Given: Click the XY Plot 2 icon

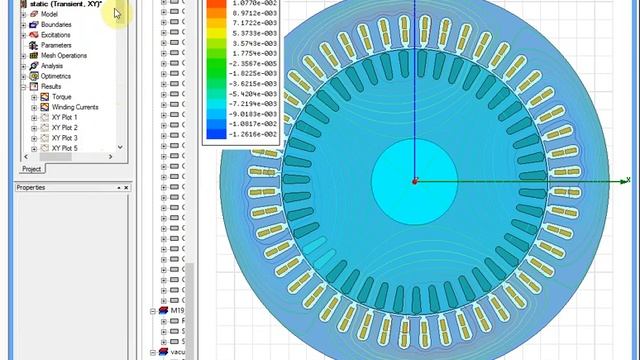Looking at the screenshot, I should pos(44,128).
